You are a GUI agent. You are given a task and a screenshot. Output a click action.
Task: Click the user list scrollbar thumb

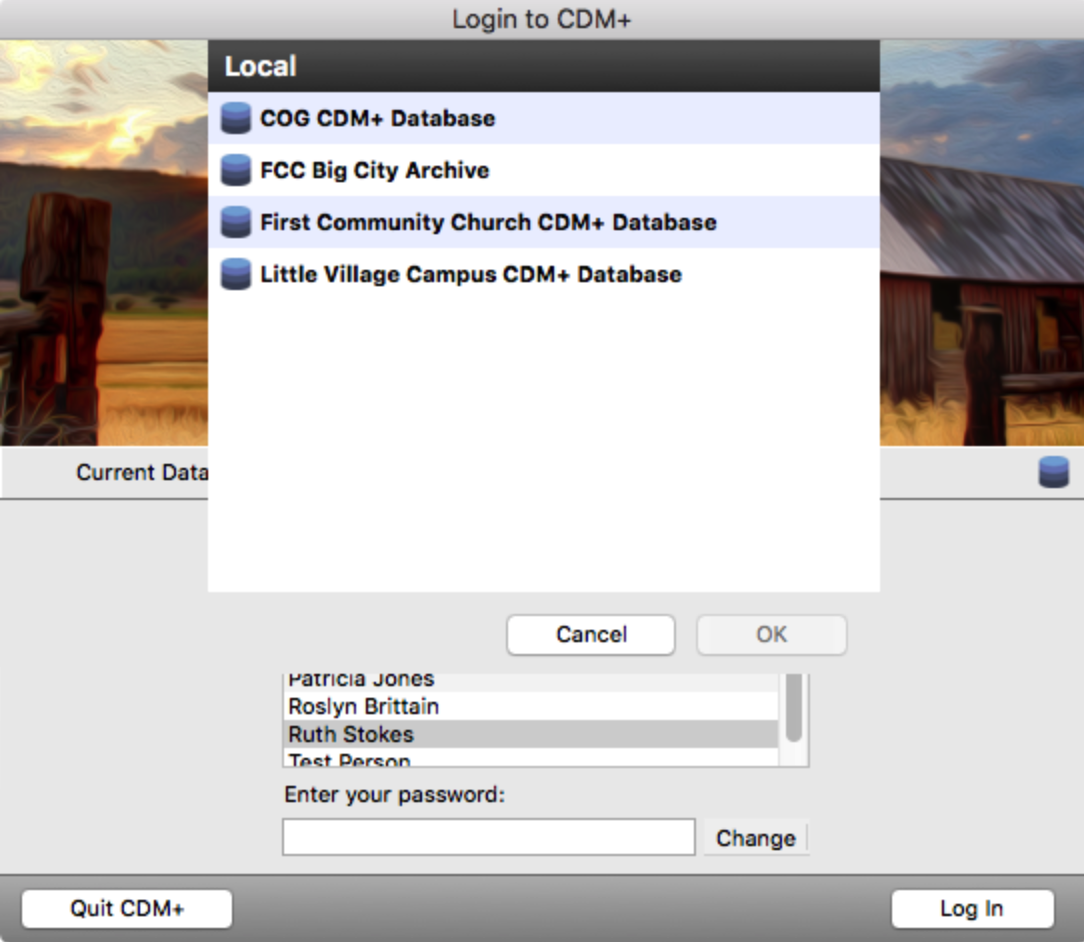pyautogui.click(x=793, y=708)
